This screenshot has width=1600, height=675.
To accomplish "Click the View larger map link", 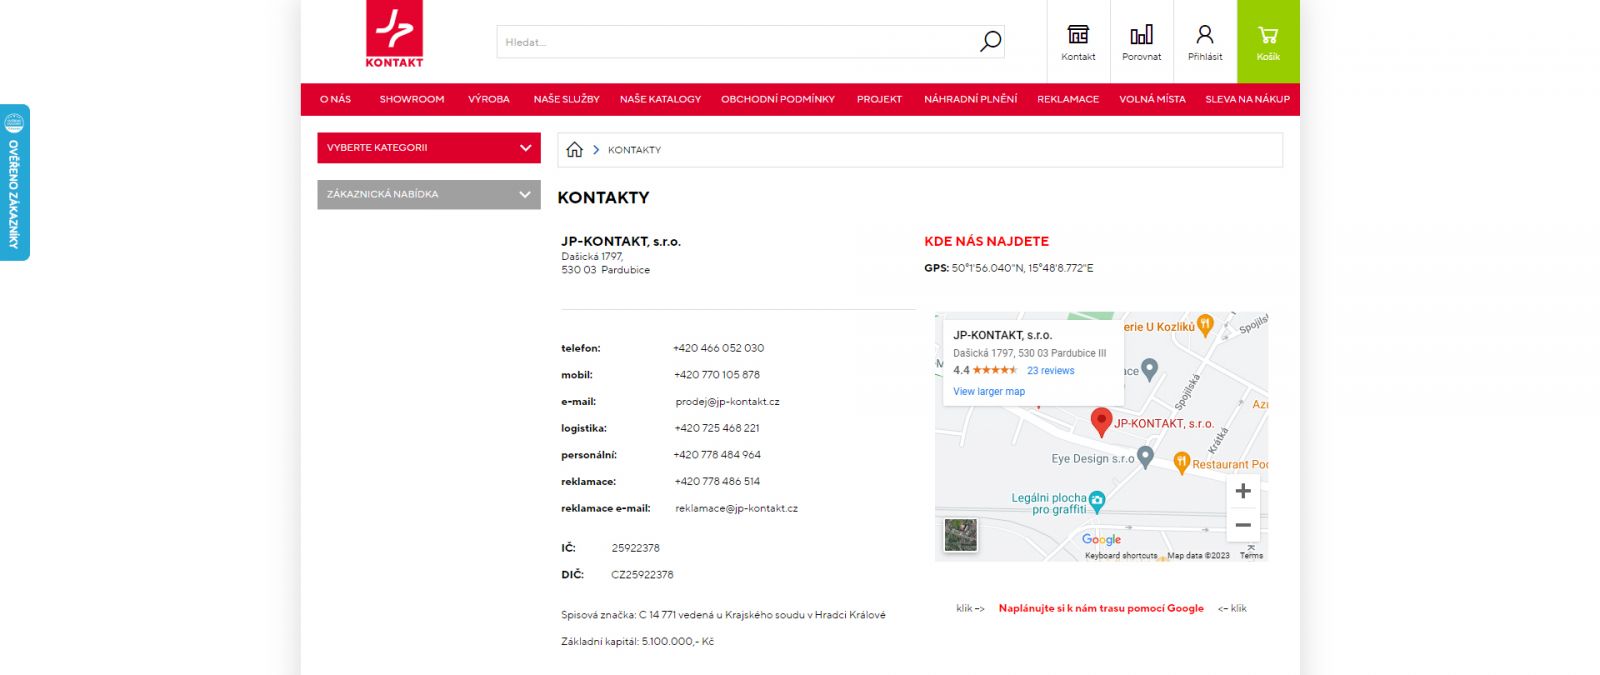I will pyautogui.click(x=988, y=392).
